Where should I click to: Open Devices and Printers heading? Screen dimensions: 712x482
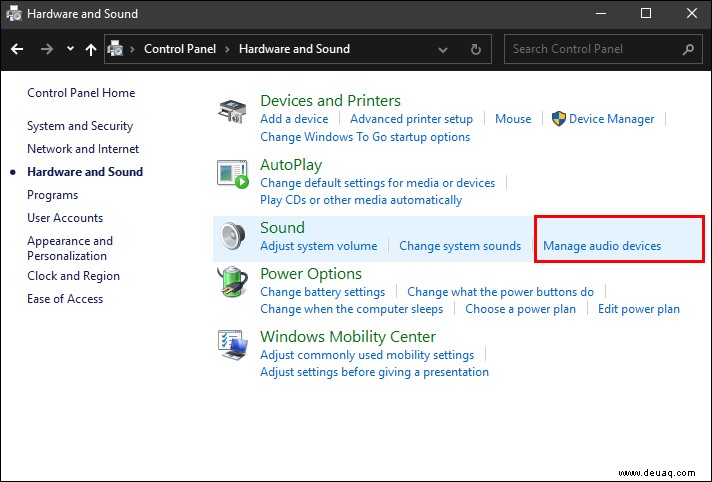(330, 100)
